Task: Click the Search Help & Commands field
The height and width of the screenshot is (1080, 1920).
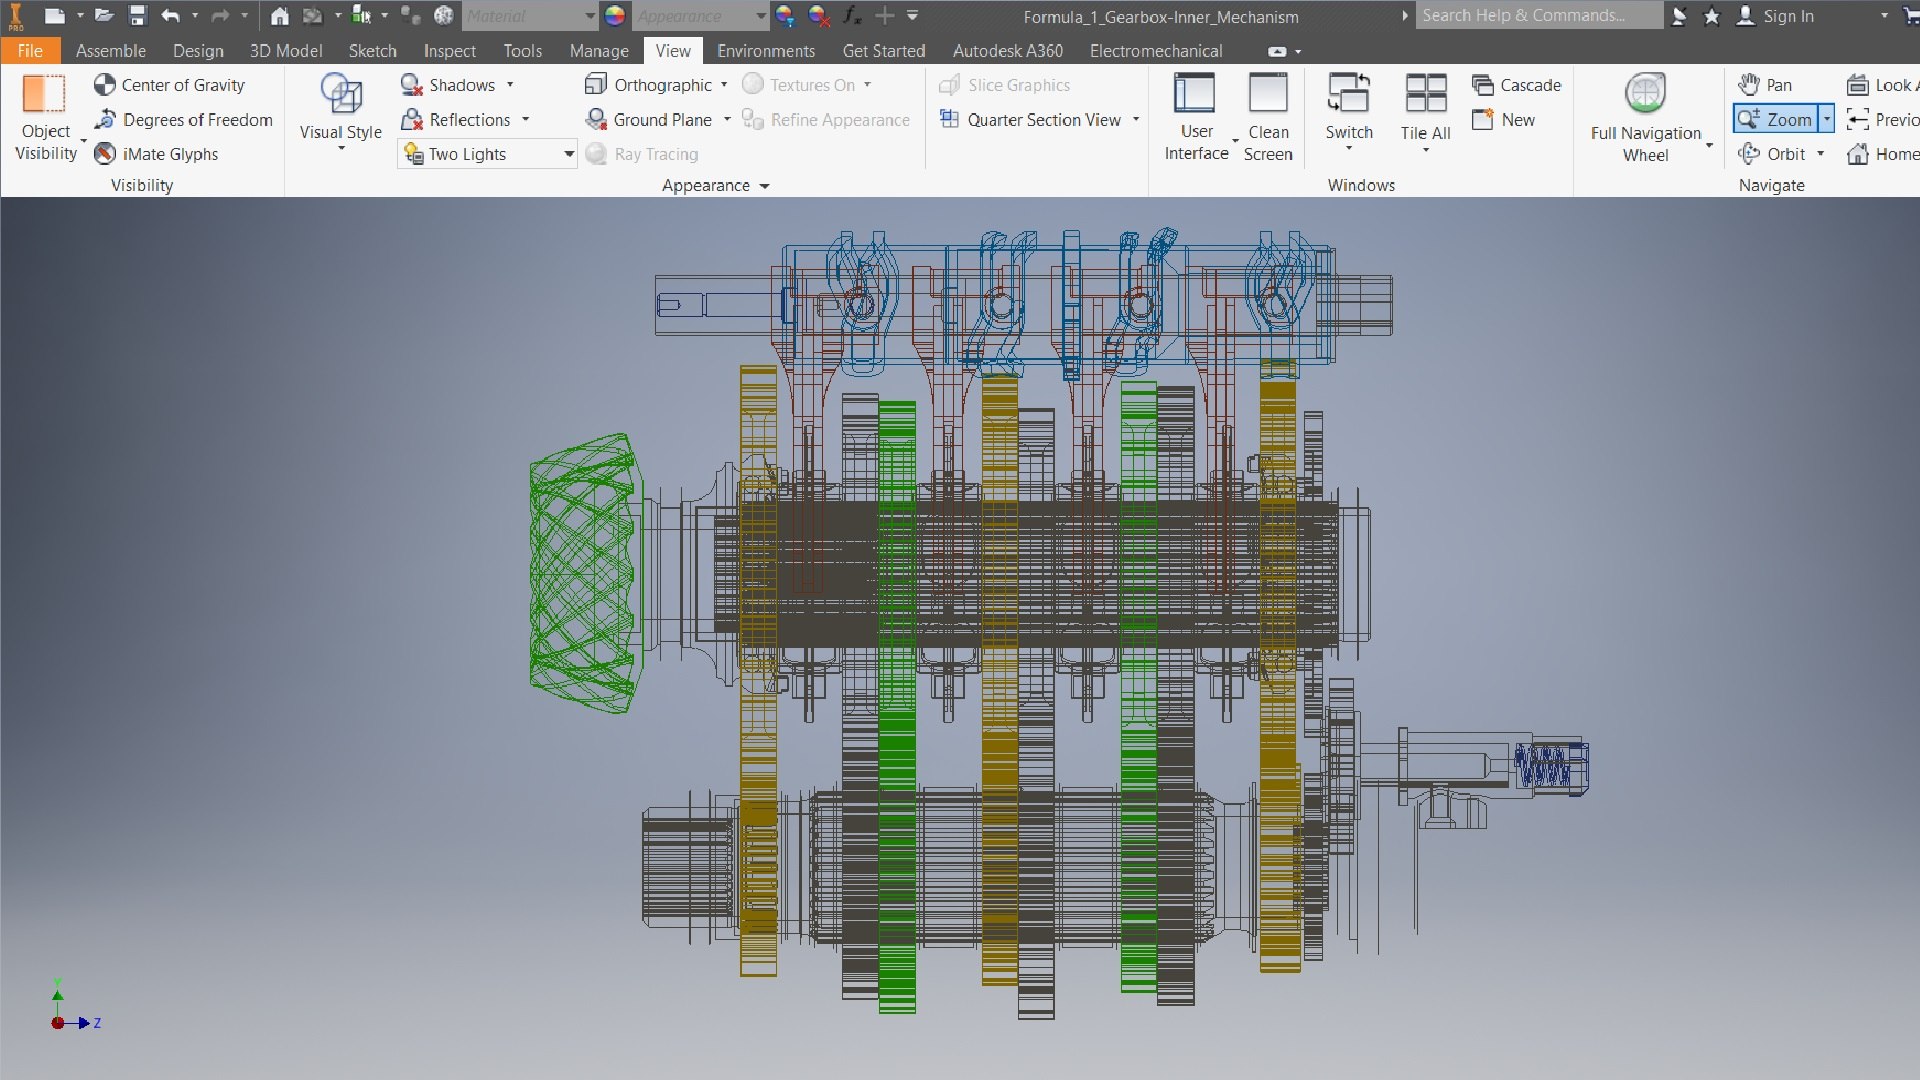Action: 1538,15
